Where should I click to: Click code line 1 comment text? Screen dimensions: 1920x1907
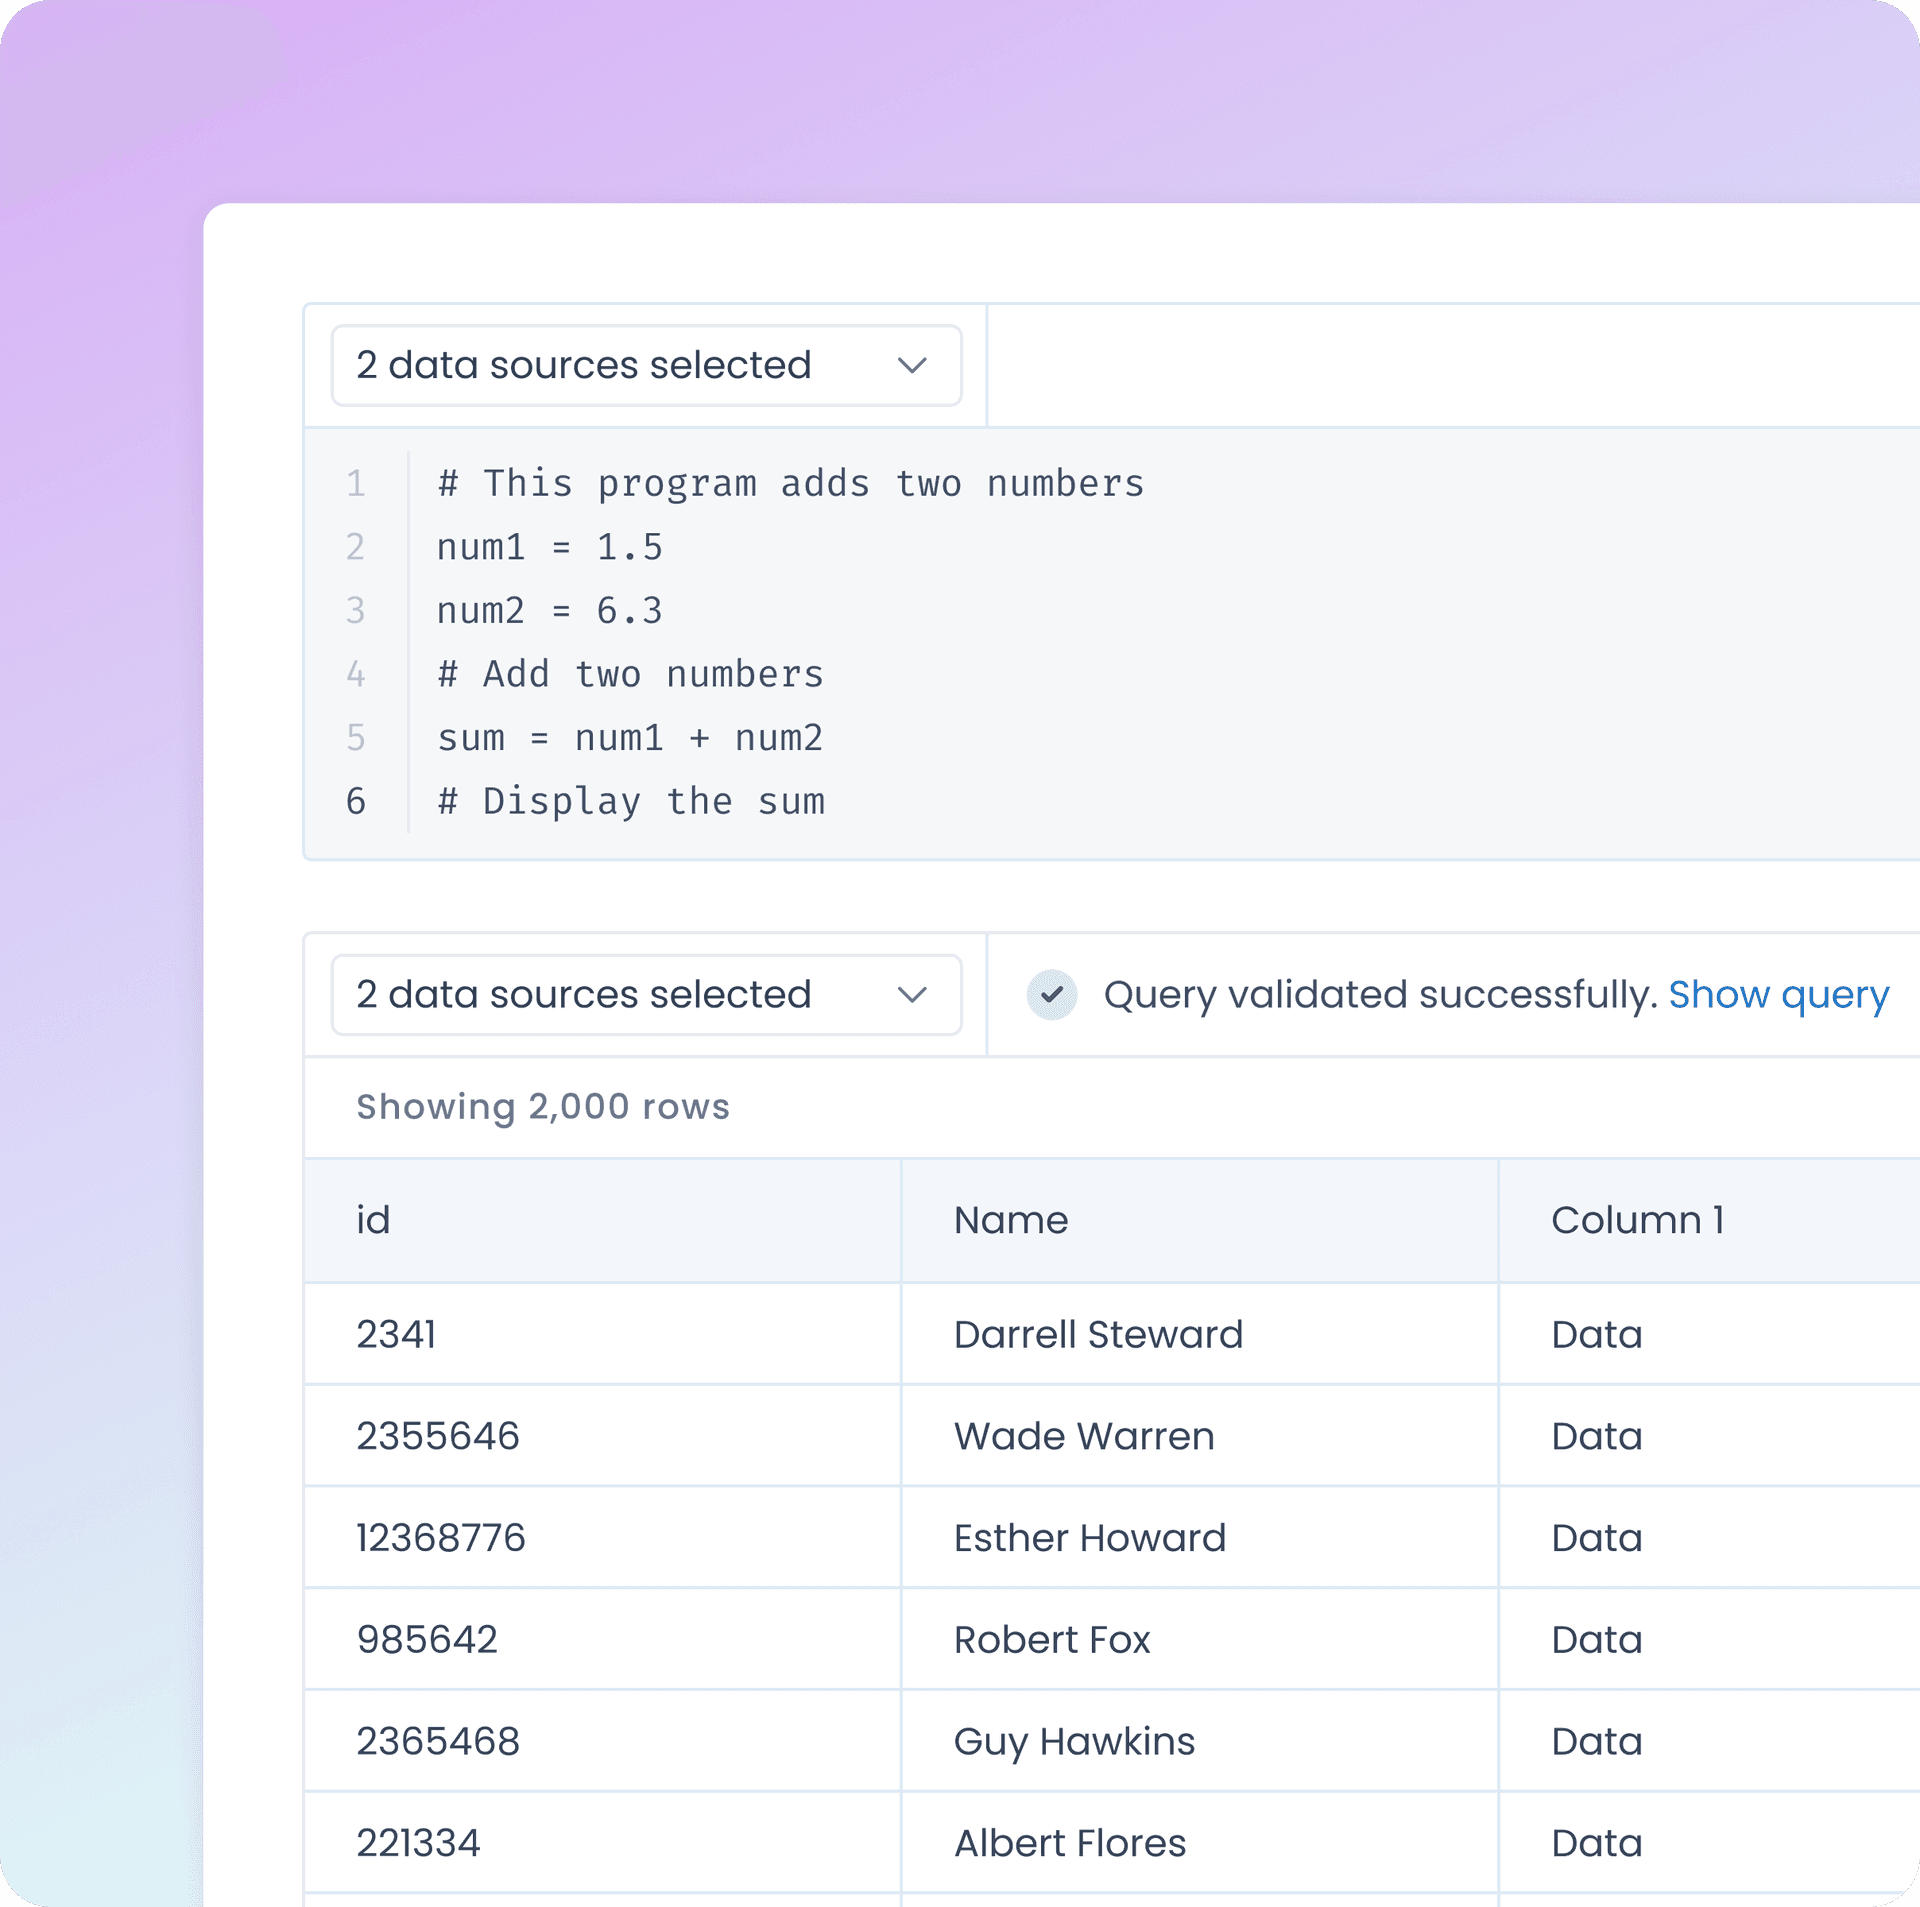pyautogui.click(x=790, y=484)
